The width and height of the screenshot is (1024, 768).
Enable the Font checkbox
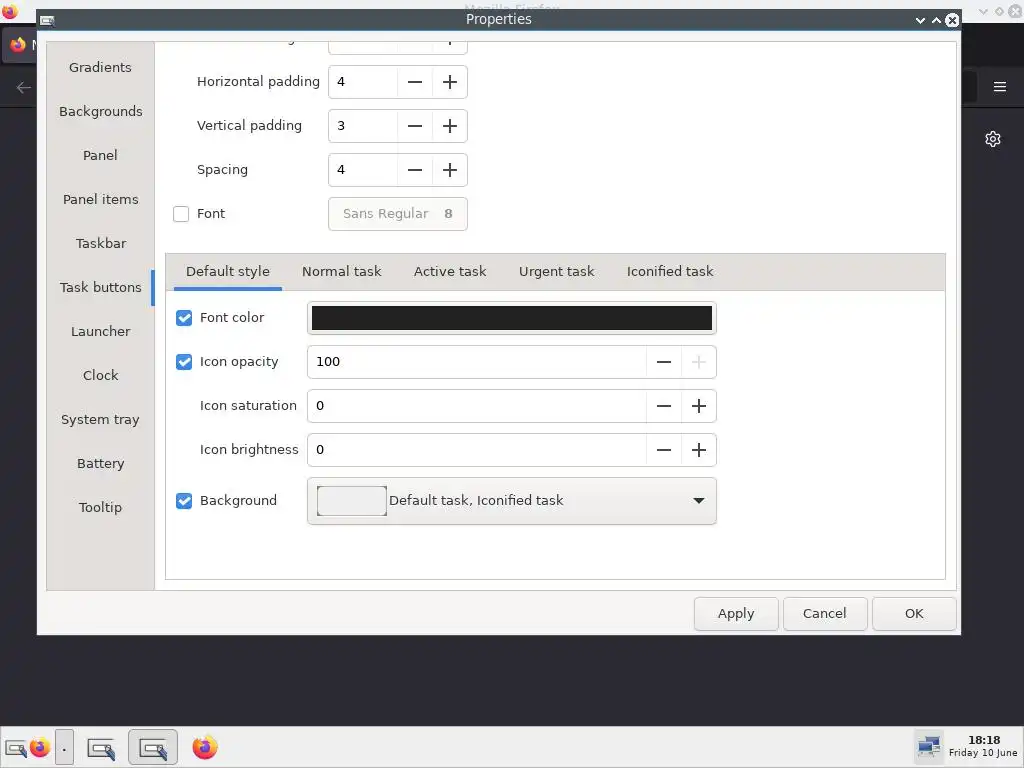point(181,214)
